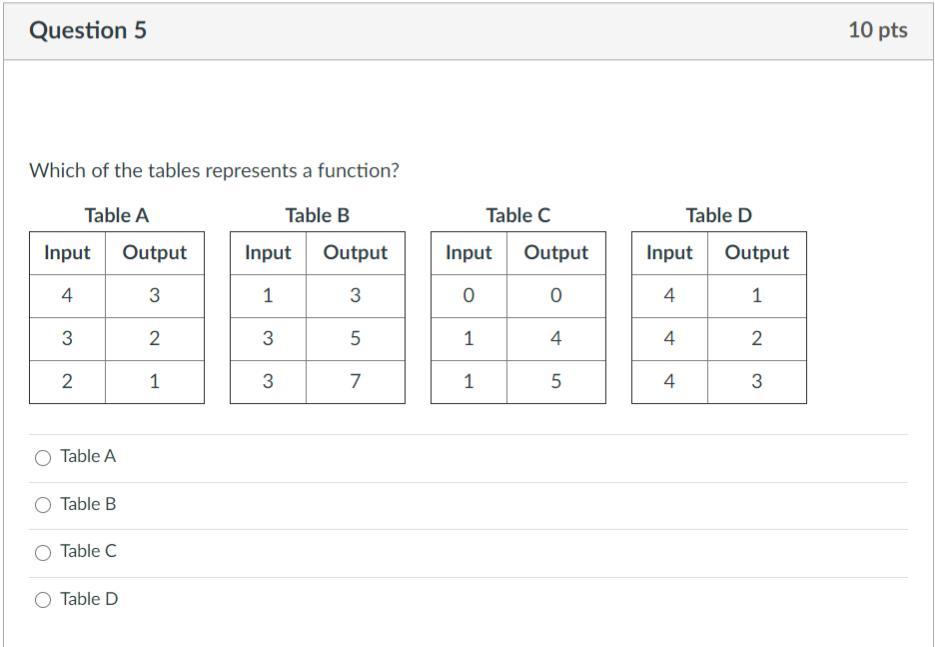The height and width of the screenshot is (647, 935).
Task: Click the Table B title above second table
Action: click(317, 215)
